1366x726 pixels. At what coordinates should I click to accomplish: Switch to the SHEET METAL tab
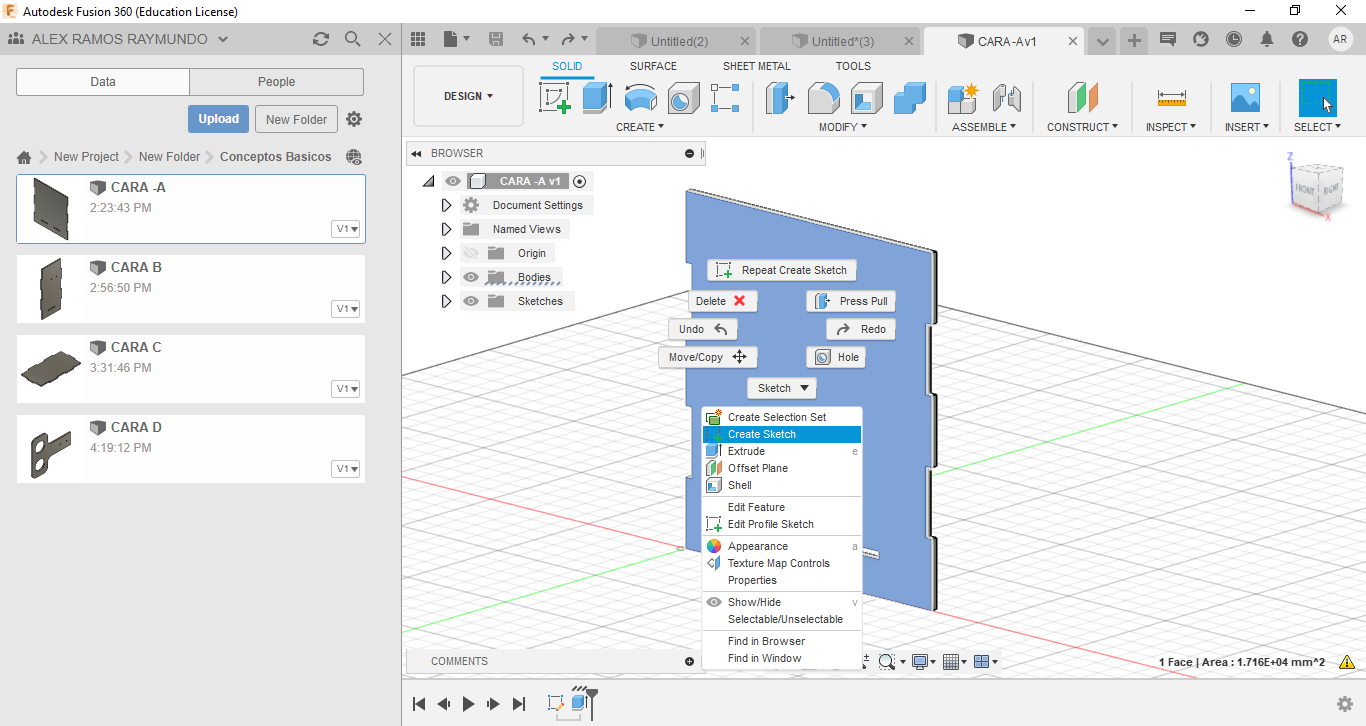[757, 66]
